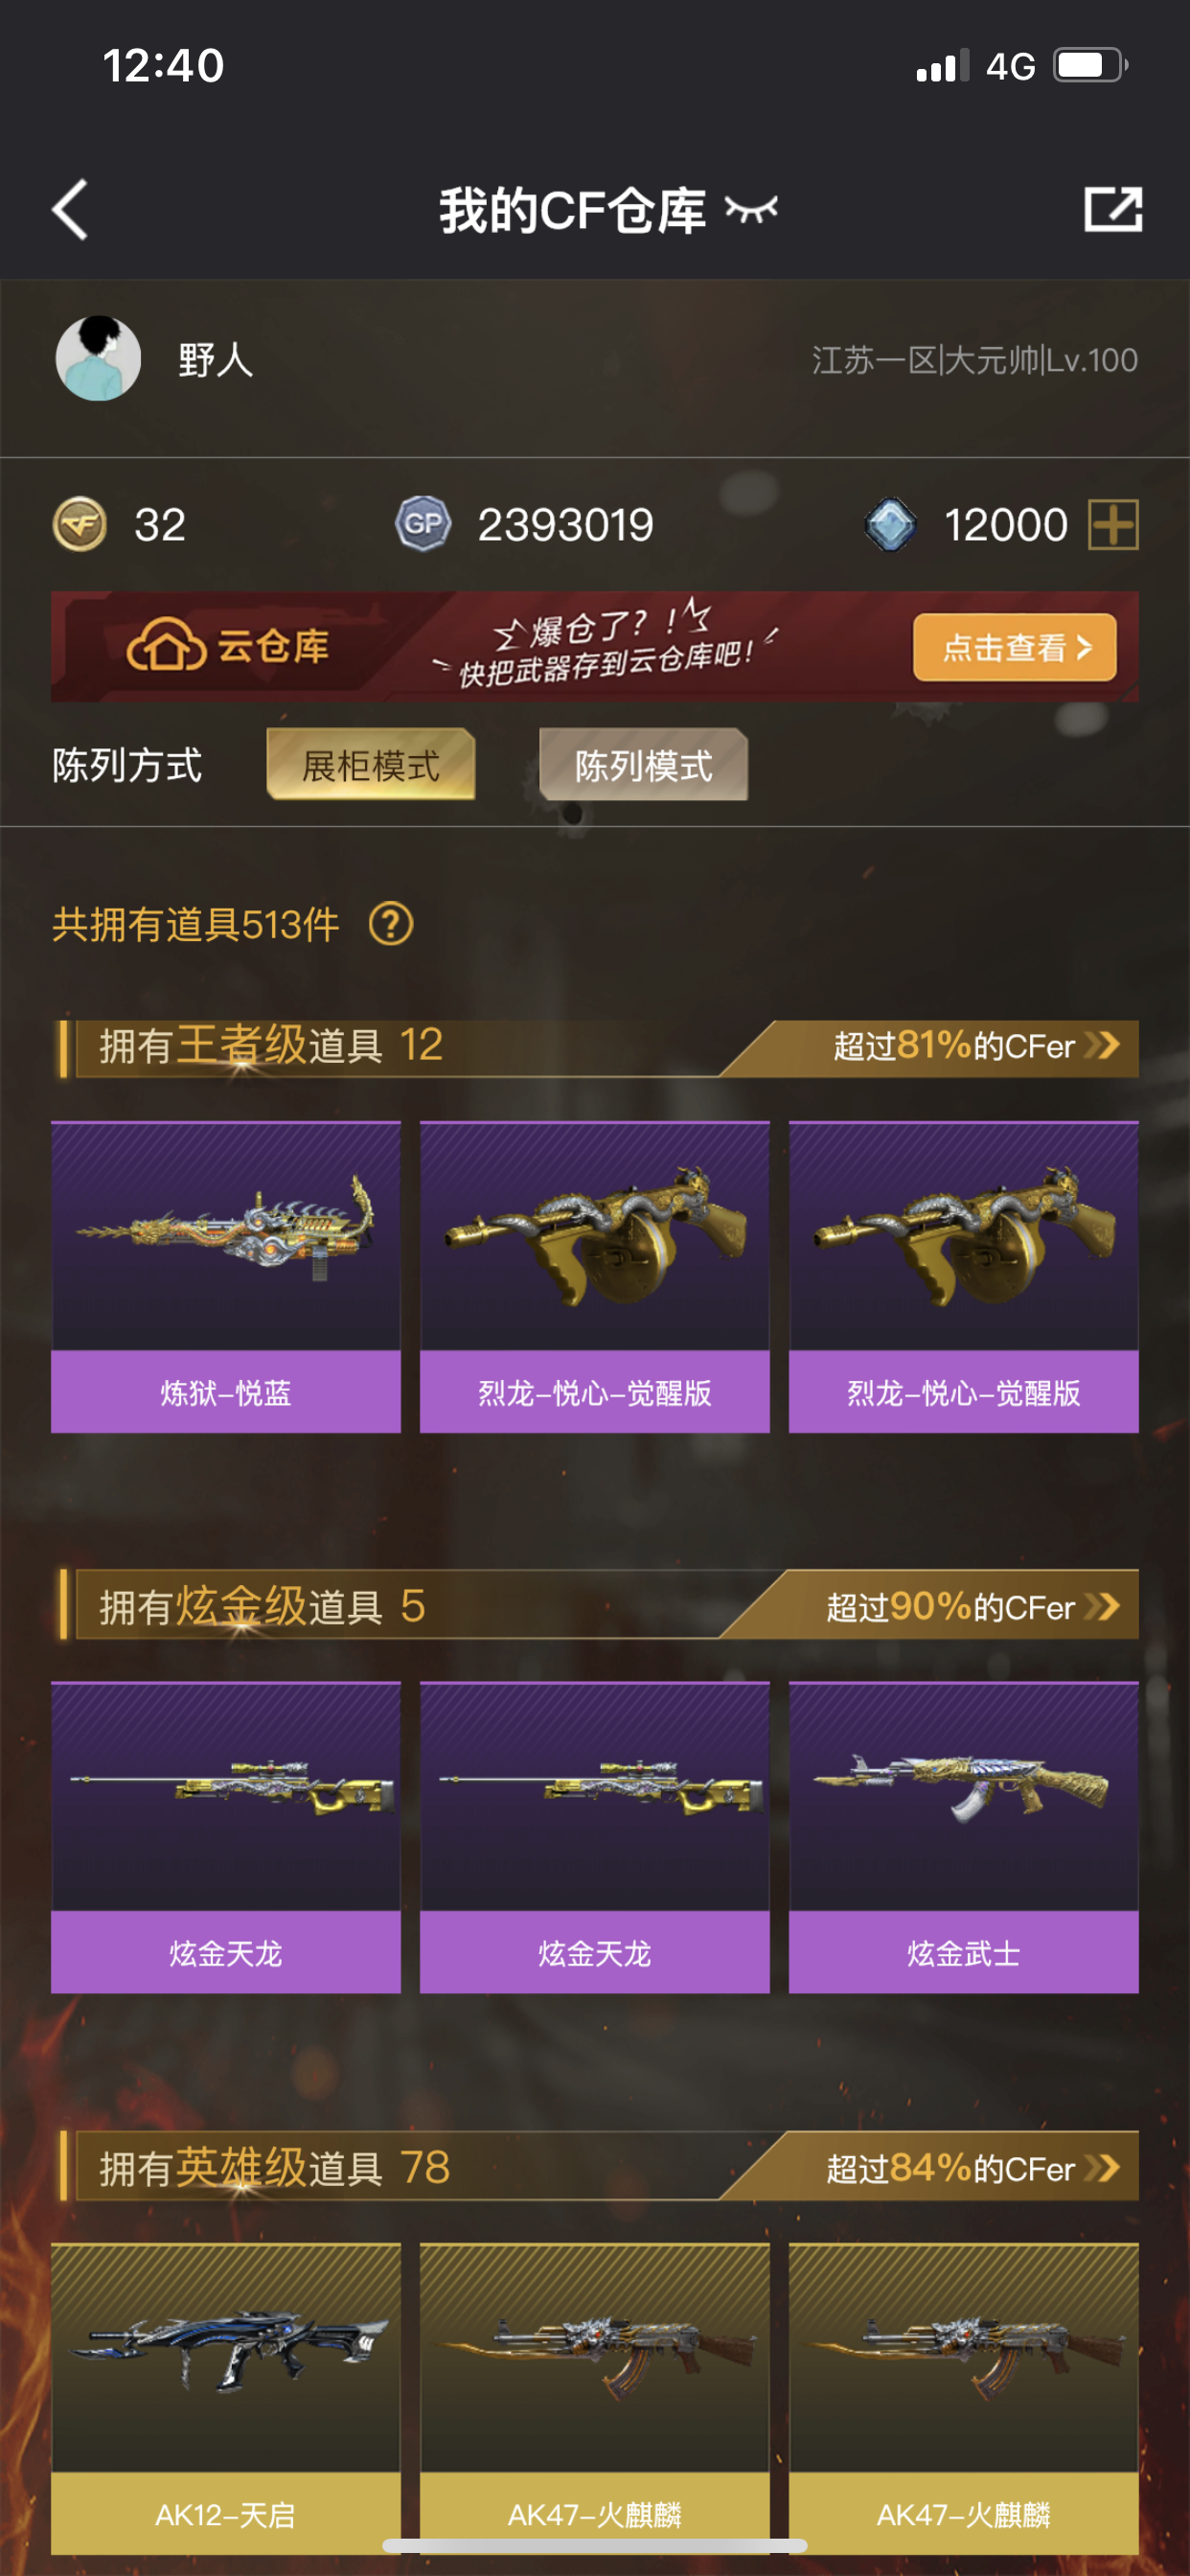The height and width of the screenshot is (2576, 1190).
Task: Open the share/export icon
Action: [x=1113, y=210]
